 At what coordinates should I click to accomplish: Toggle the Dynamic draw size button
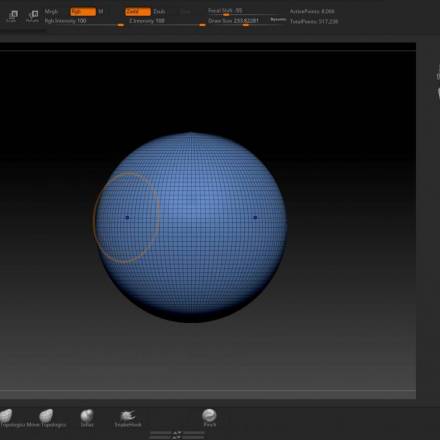(278, 20)
